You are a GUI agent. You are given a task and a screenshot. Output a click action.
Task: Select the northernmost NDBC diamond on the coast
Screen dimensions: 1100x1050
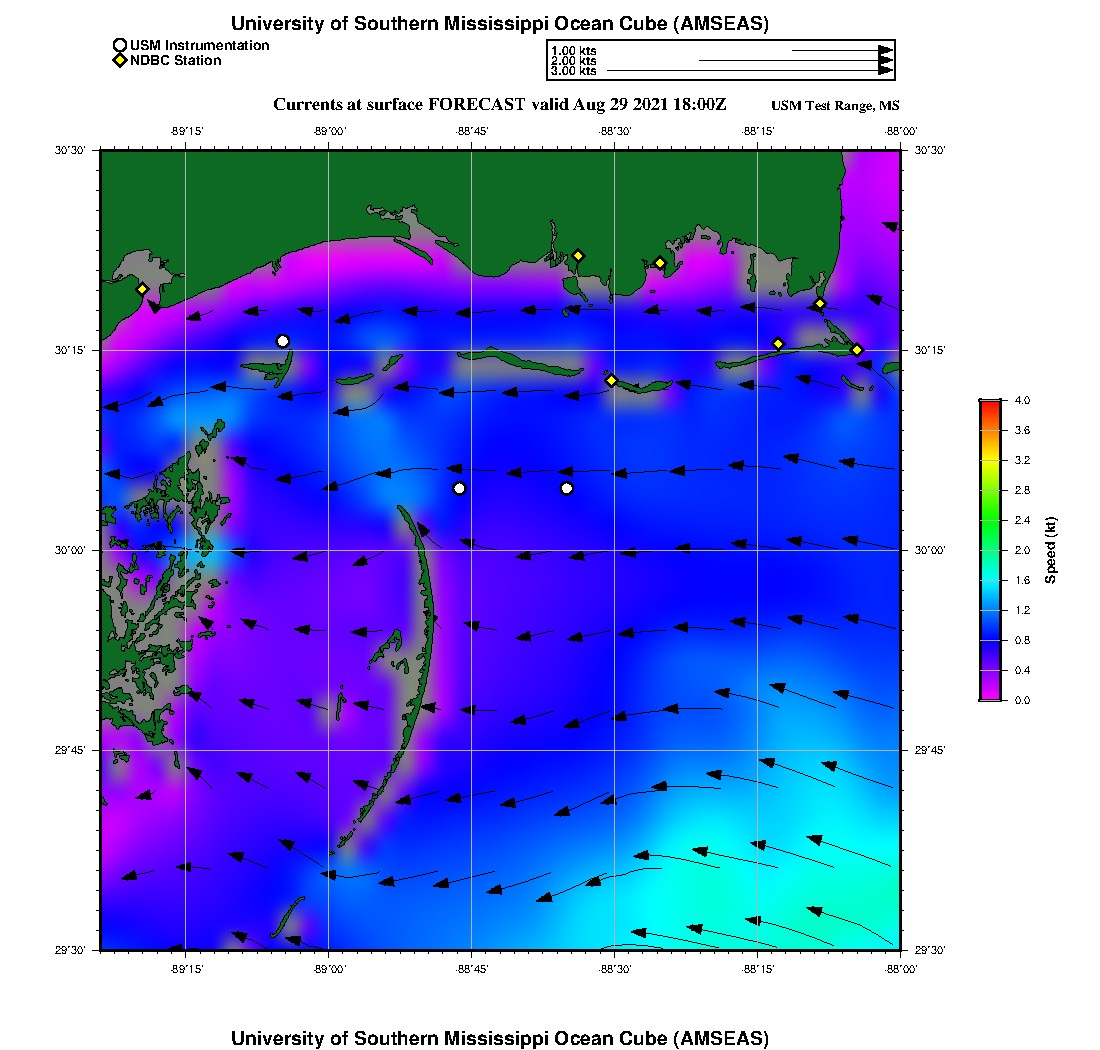[578, 255]
